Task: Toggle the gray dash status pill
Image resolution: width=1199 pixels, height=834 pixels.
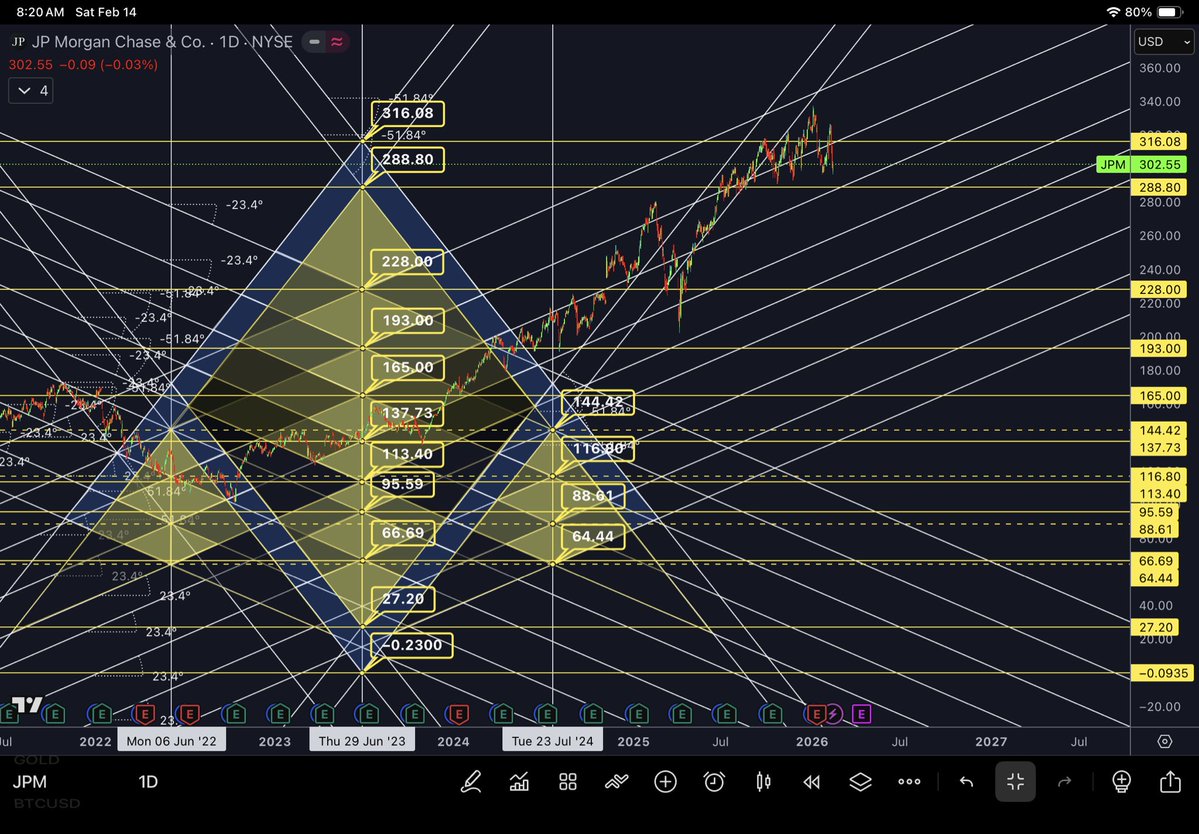Action: click(314, 42)
